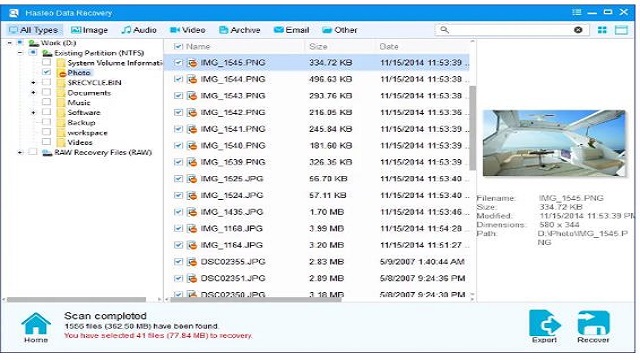640x360 pixels.
Task: Select System Volume Information folder
Action: click(x=114, y=63)
